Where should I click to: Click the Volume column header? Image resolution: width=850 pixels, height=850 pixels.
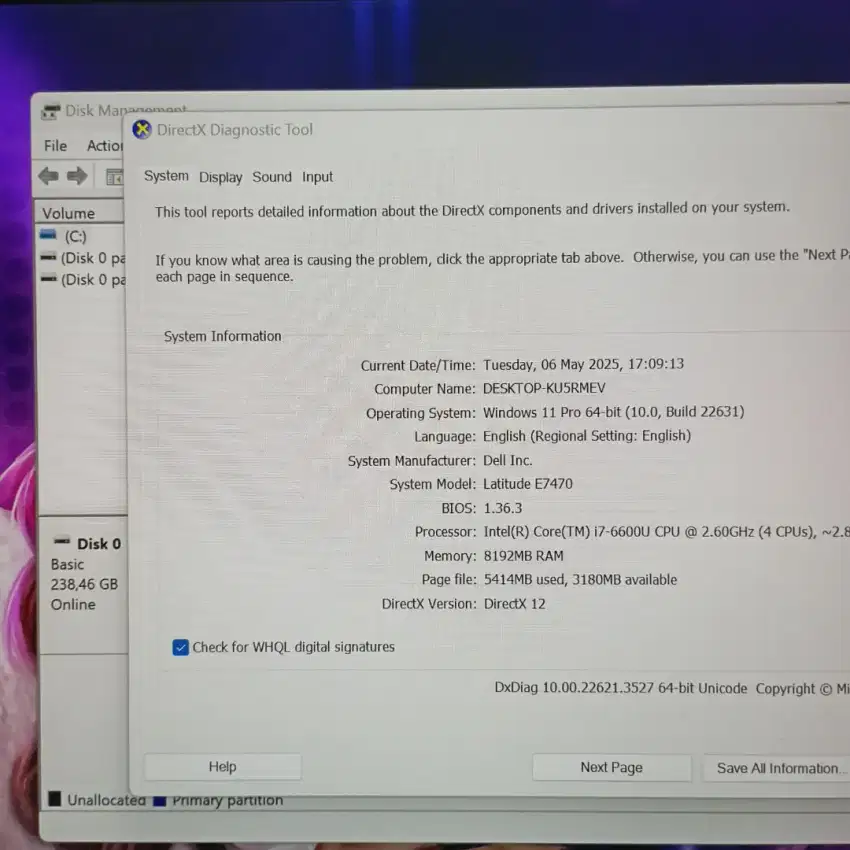coord(79,212)
